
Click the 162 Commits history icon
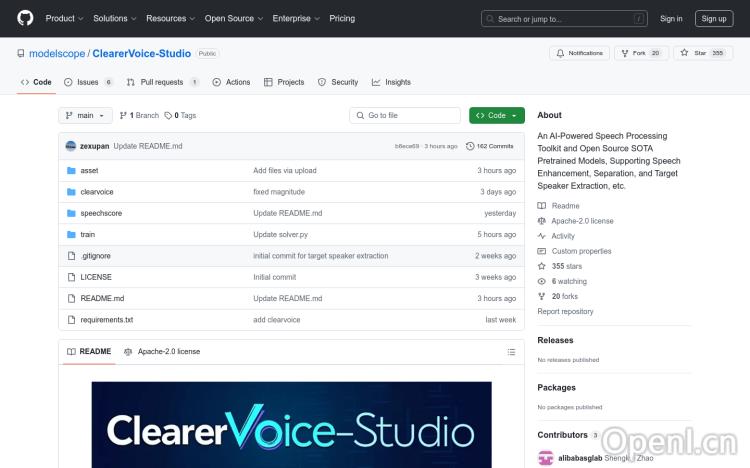(470, 146)
